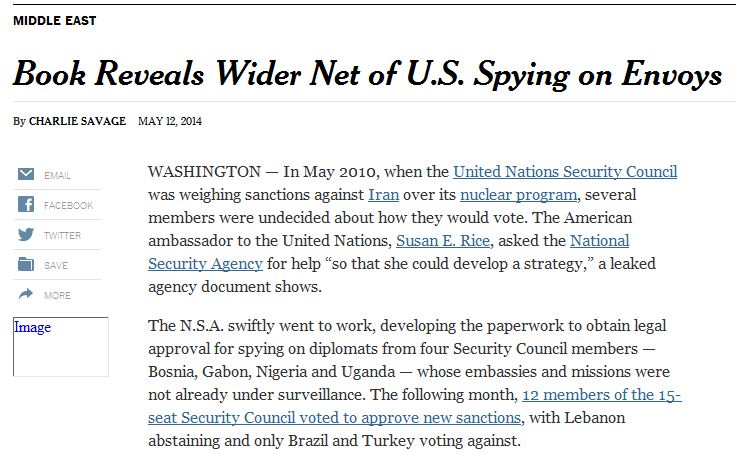Click the Save folder icon

(26, 264)
